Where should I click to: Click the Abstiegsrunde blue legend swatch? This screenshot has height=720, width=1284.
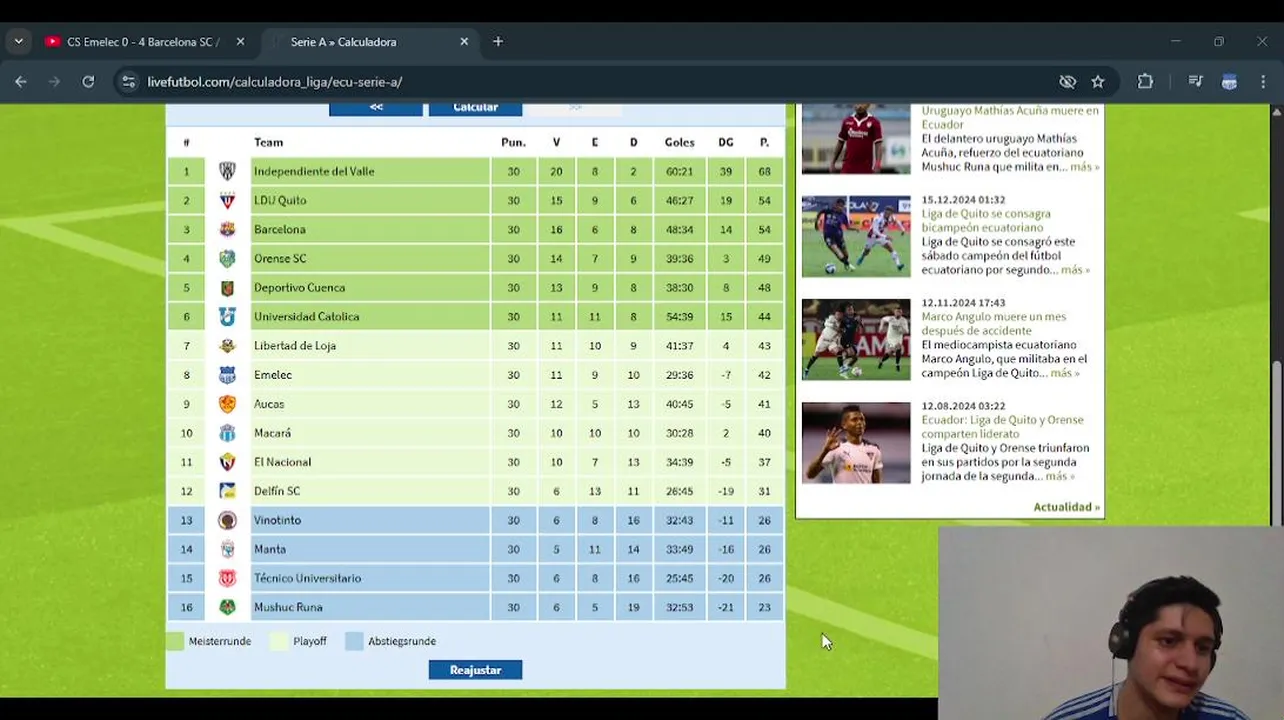coord(354,641)
